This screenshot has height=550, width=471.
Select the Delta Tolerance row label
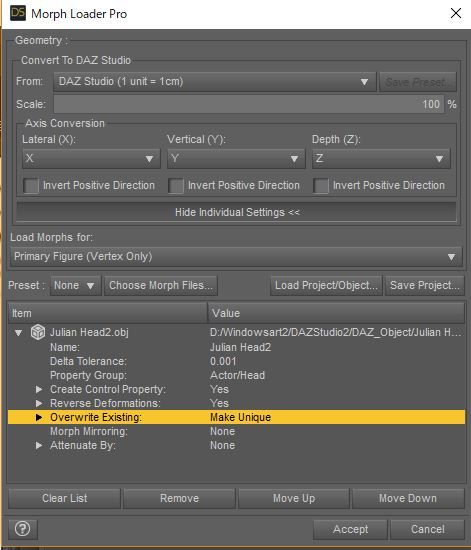click(88, 361)
